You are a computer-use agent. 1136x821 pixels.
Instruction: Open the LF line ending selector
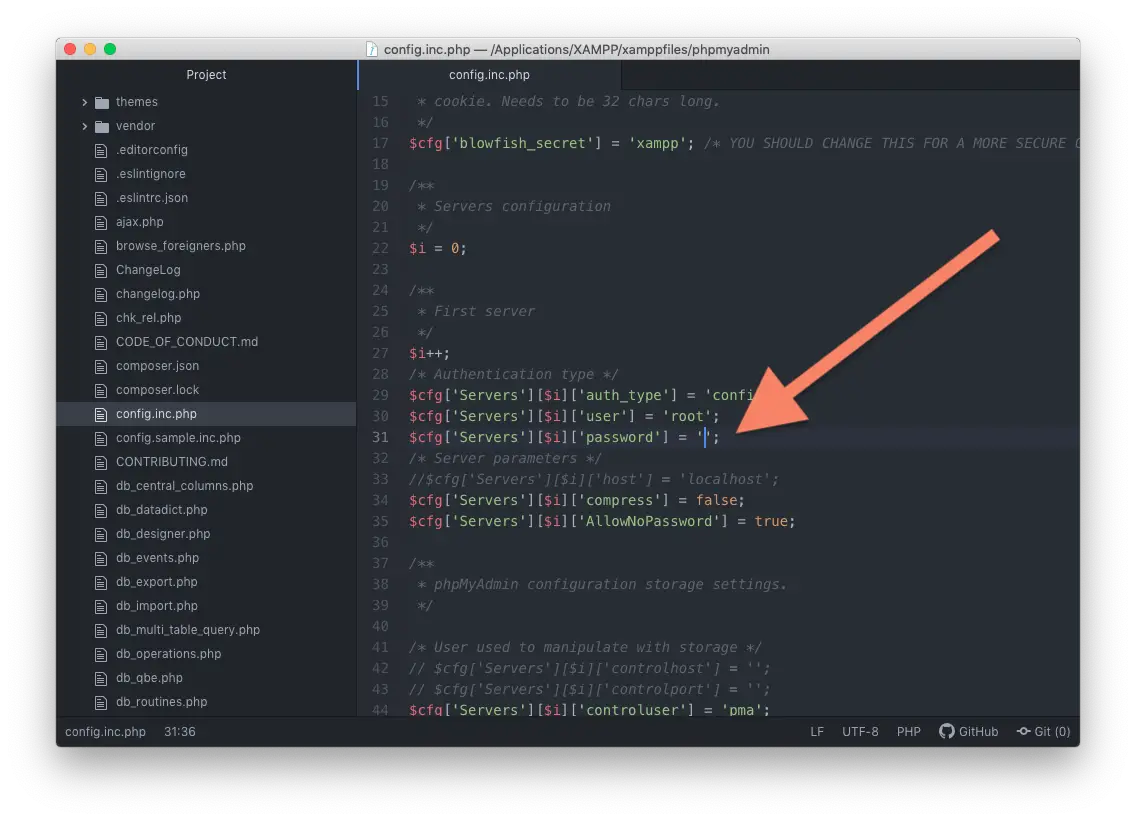pyautogui.click(x=817, y=732)
